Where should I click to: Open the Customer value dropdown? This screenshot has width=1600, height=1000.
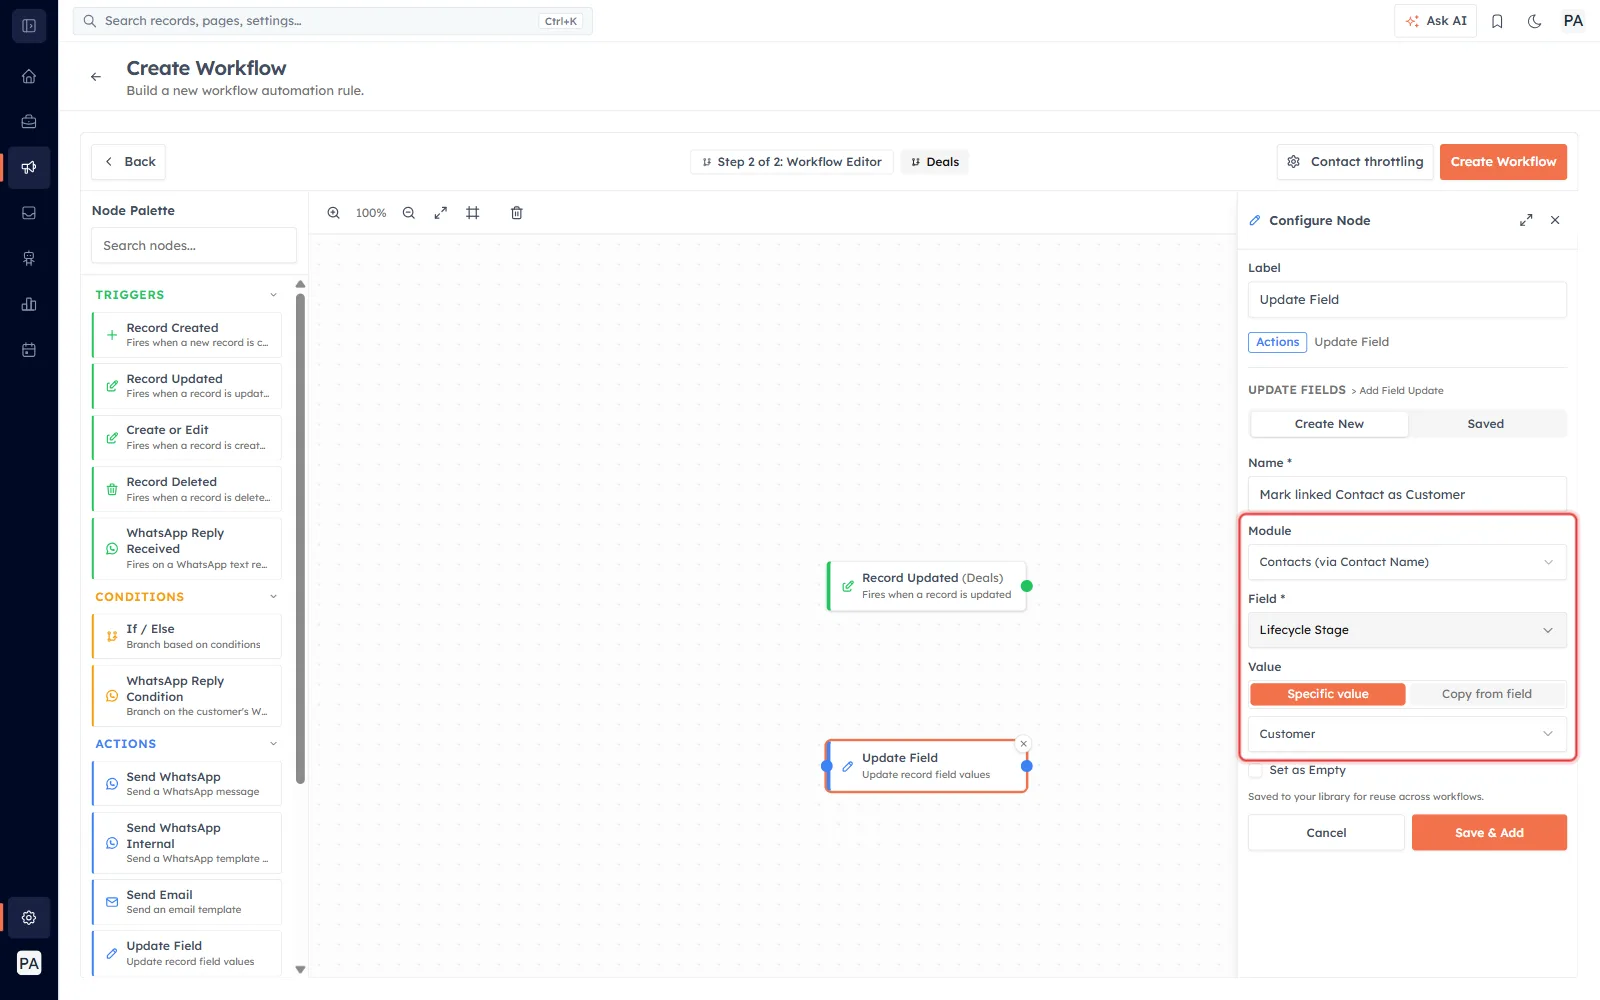tap(1407, 734)
